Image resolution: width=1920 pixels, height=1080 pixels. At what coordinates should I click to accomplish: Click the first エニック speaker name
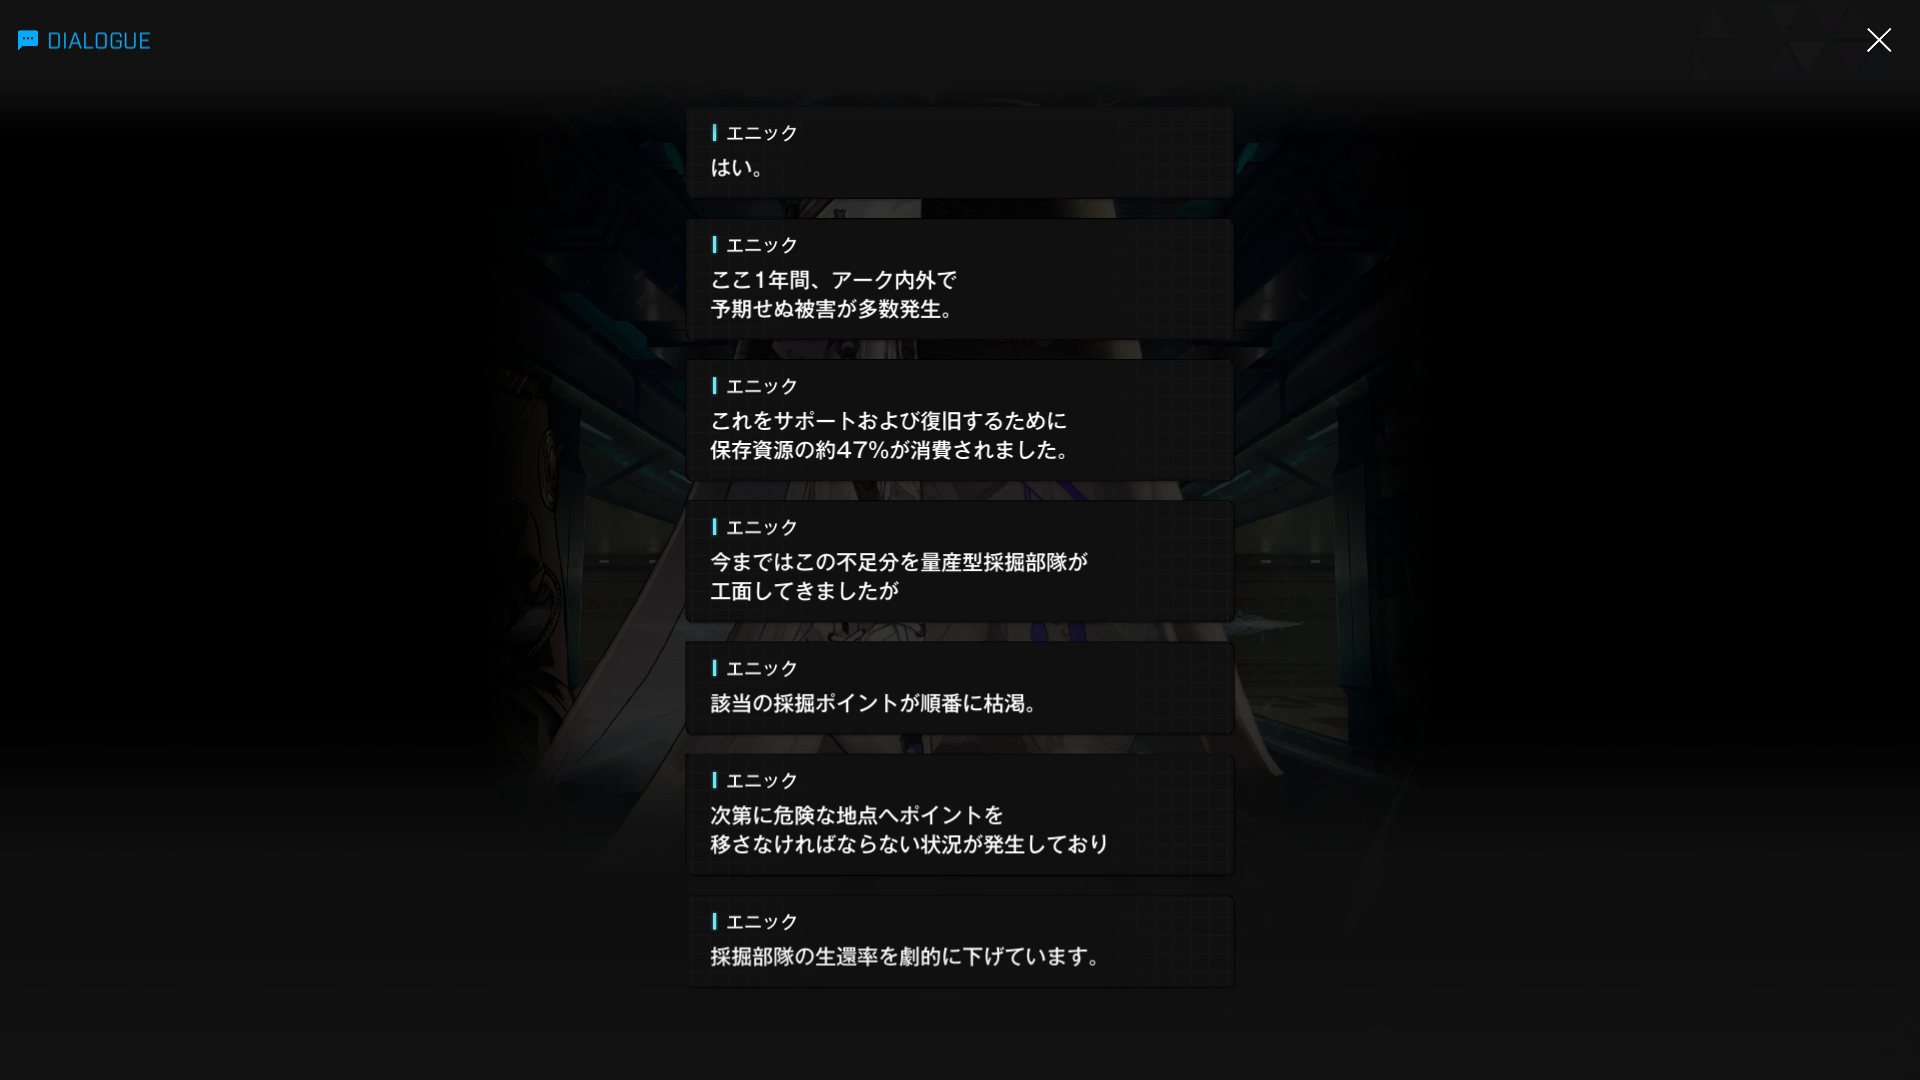762,133
